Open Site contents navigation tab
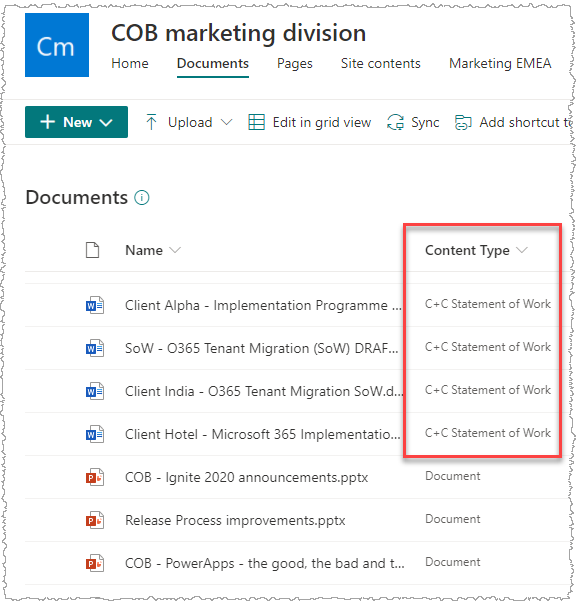This screenshot has width=576, height=605. tap(380, 63)
